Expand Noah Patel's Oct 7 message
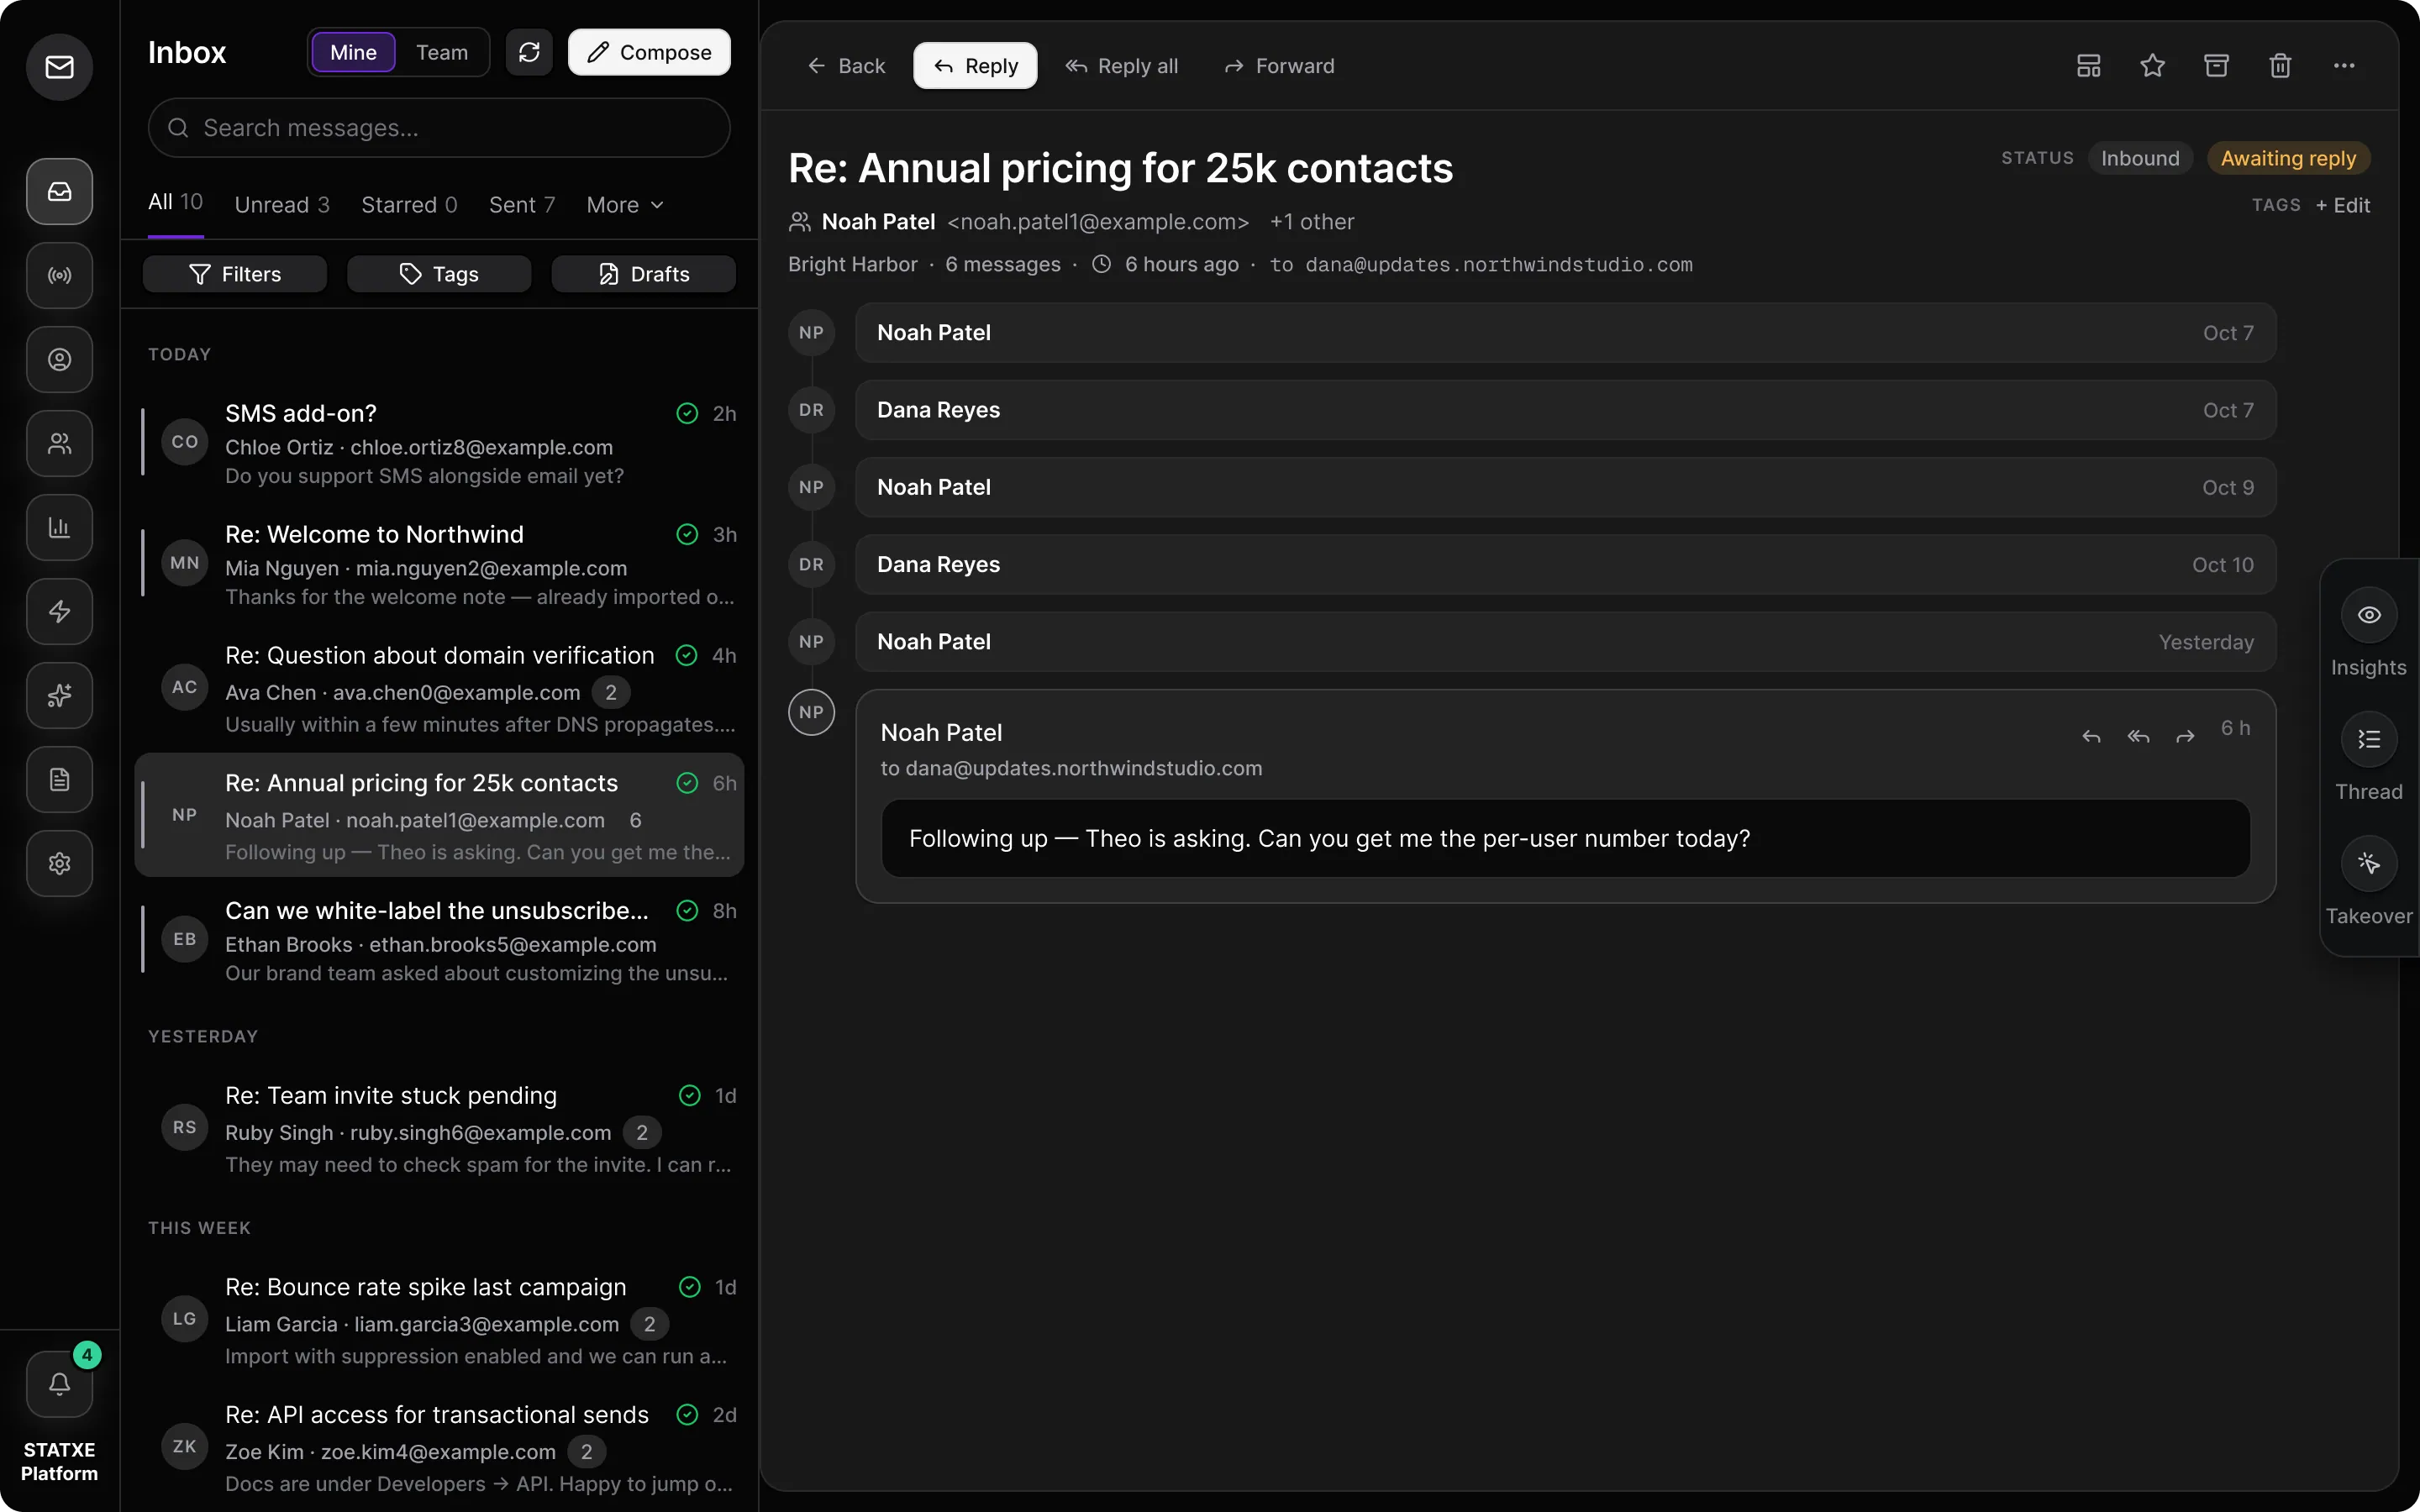 [x=1565, y=333]
